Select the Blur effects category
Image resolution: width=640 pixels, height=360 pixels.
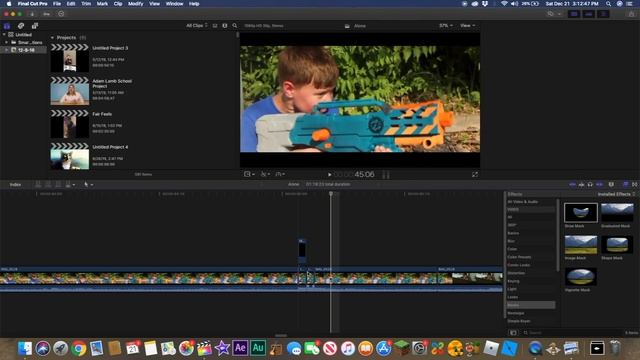(x=511, y=241)
